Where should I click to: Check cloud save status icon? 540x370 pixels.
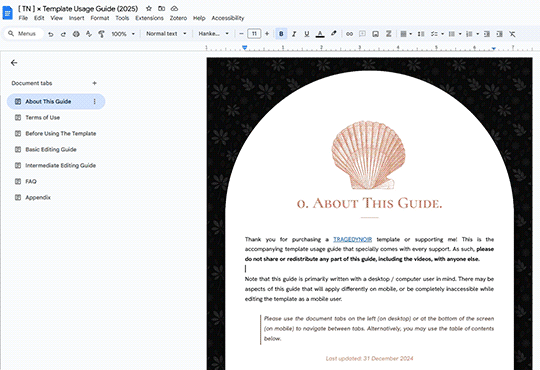click(174, 8)
